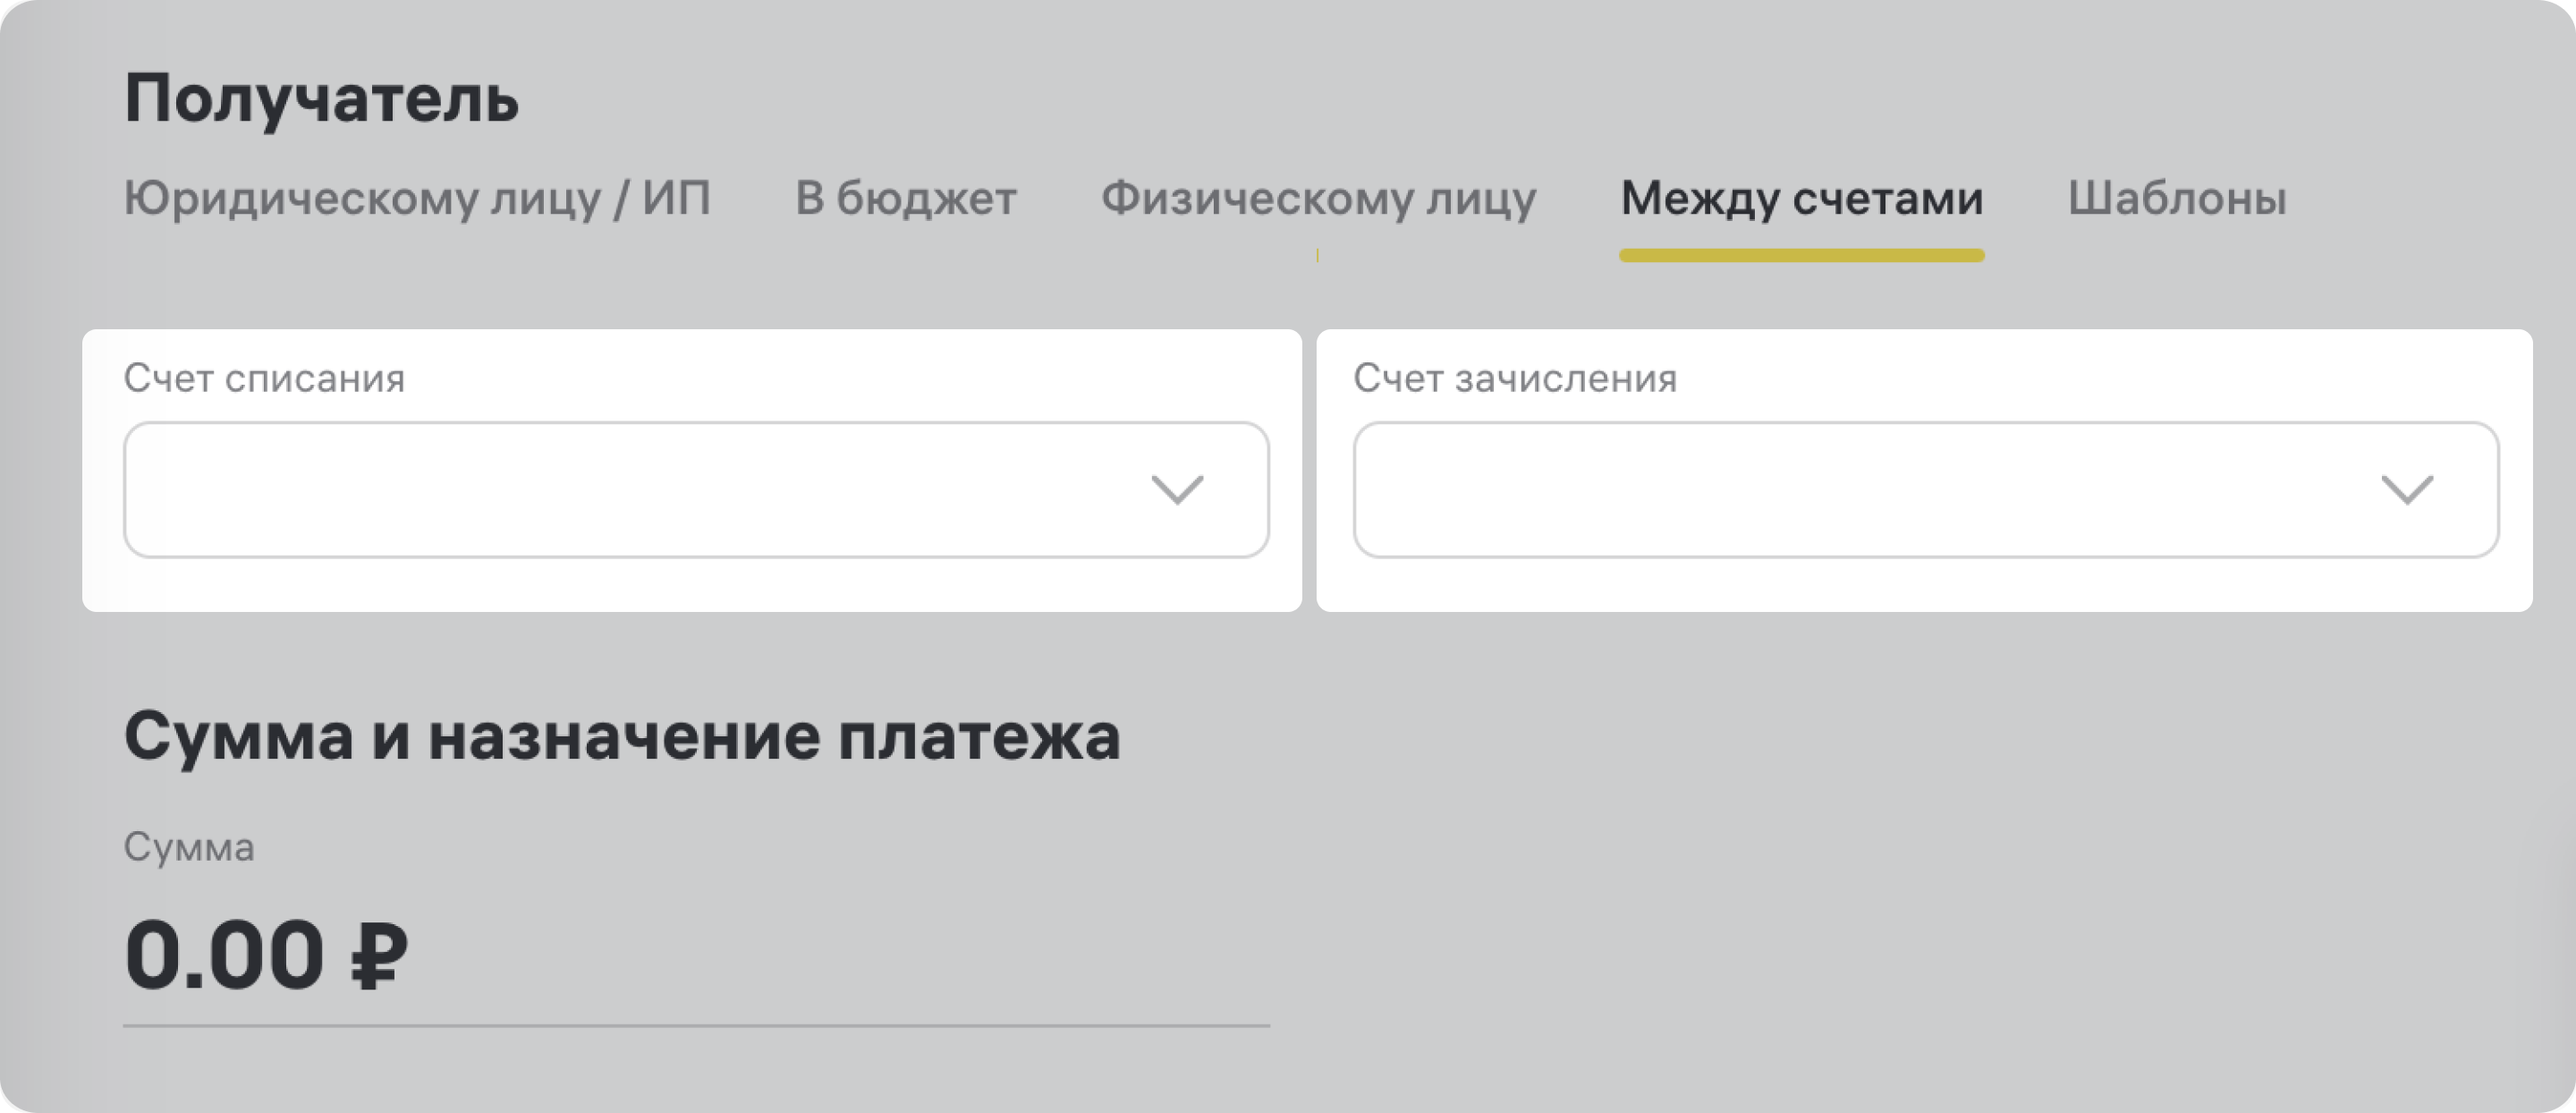Click the Счет списания field label
The height and width of the screenshot is (1113, 2576).
[264, 379]
